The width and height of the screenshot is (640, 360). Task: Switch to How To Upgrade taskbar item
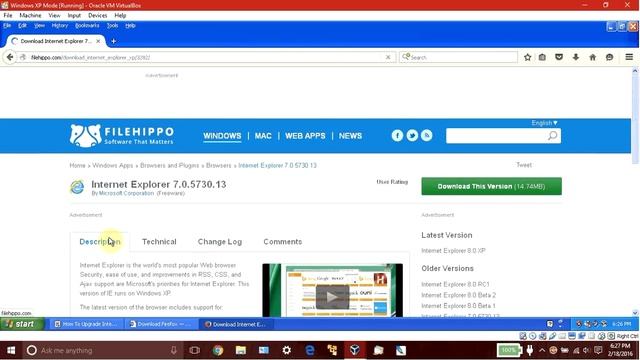[87, 324]
